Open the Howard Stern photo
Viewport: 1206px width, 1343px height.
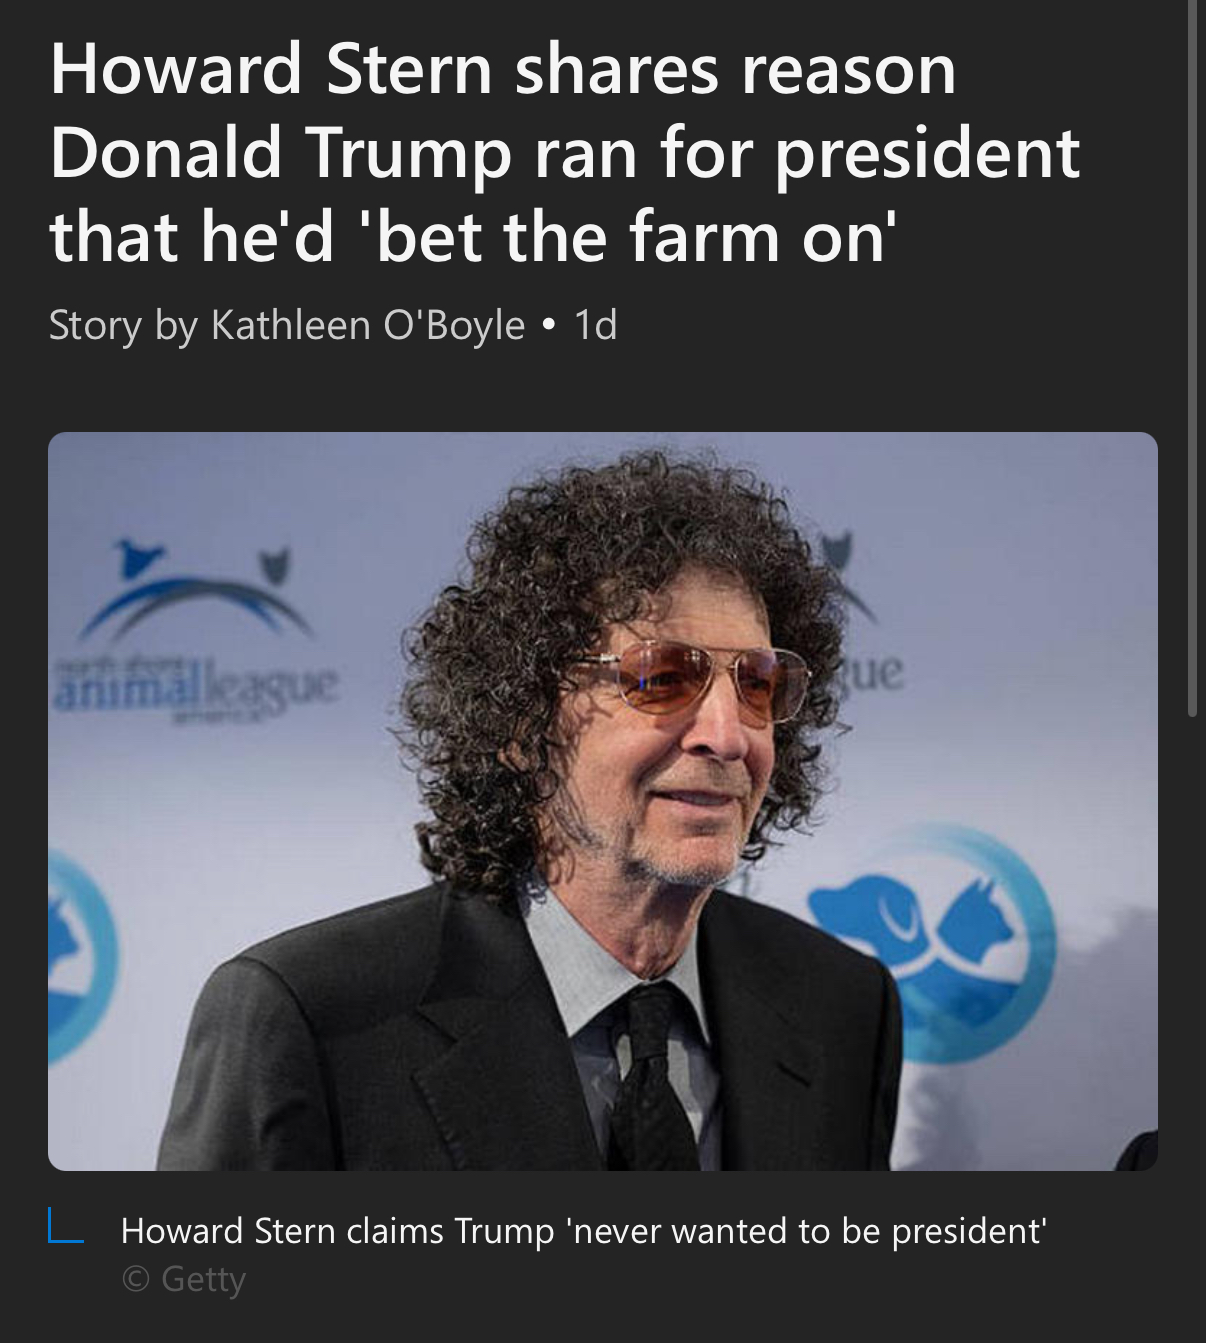pos(603,801)
